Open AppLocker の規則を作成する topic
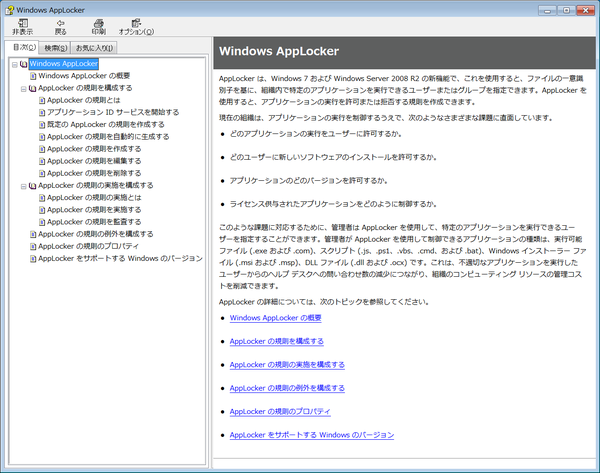 click(94, 149)
